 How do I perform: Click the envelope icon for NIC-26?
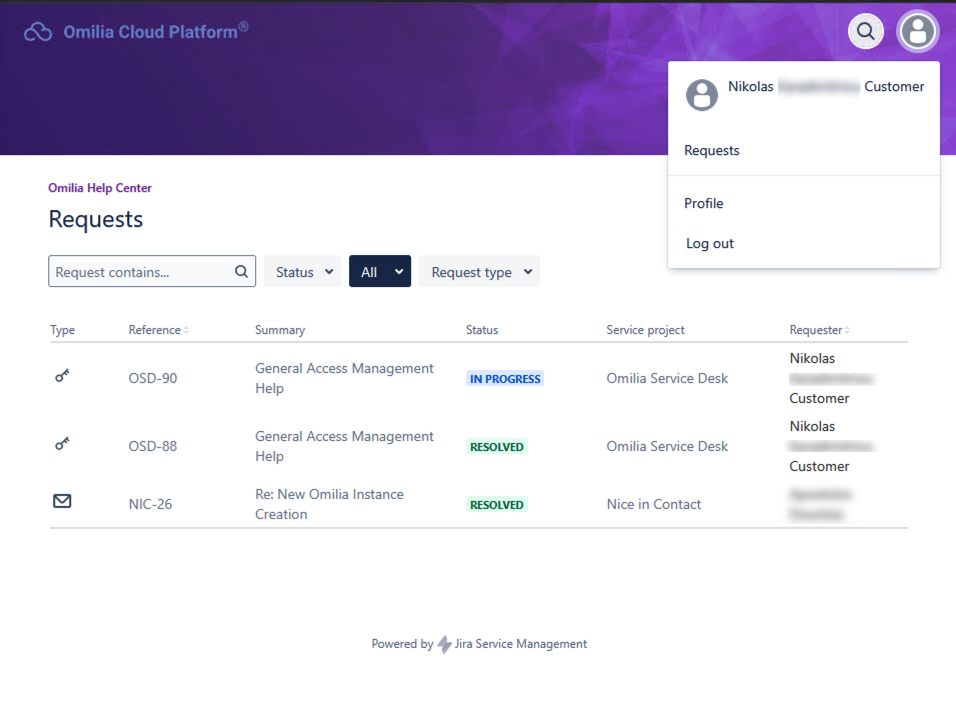(62, 501)
